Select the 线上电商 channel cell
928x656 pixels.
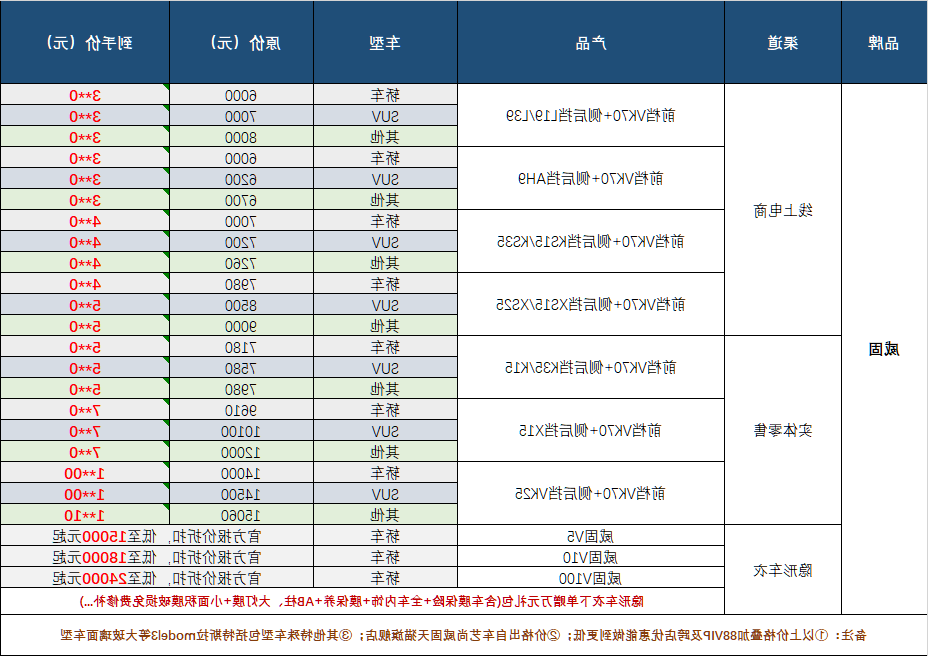point(783,210)
